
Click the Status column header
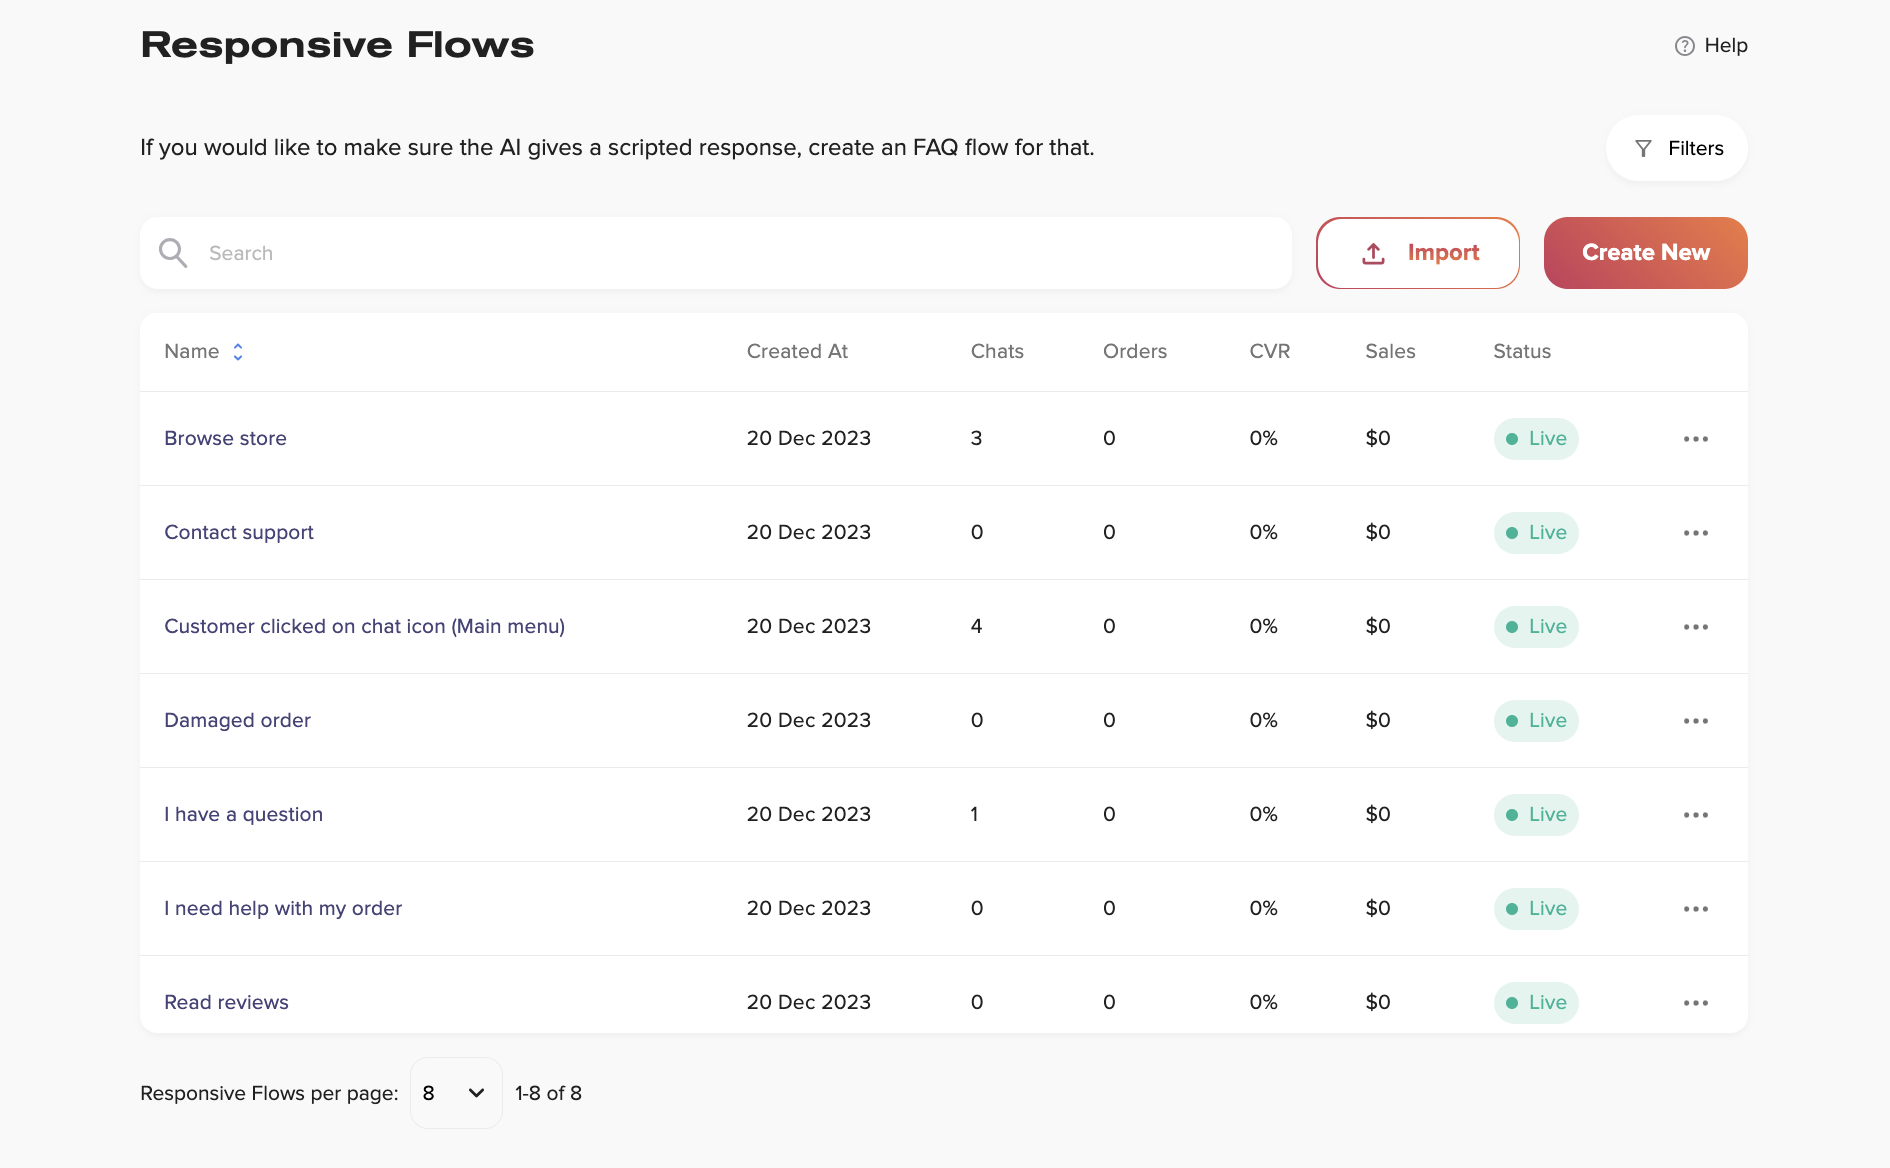(x=1522, y=351)
